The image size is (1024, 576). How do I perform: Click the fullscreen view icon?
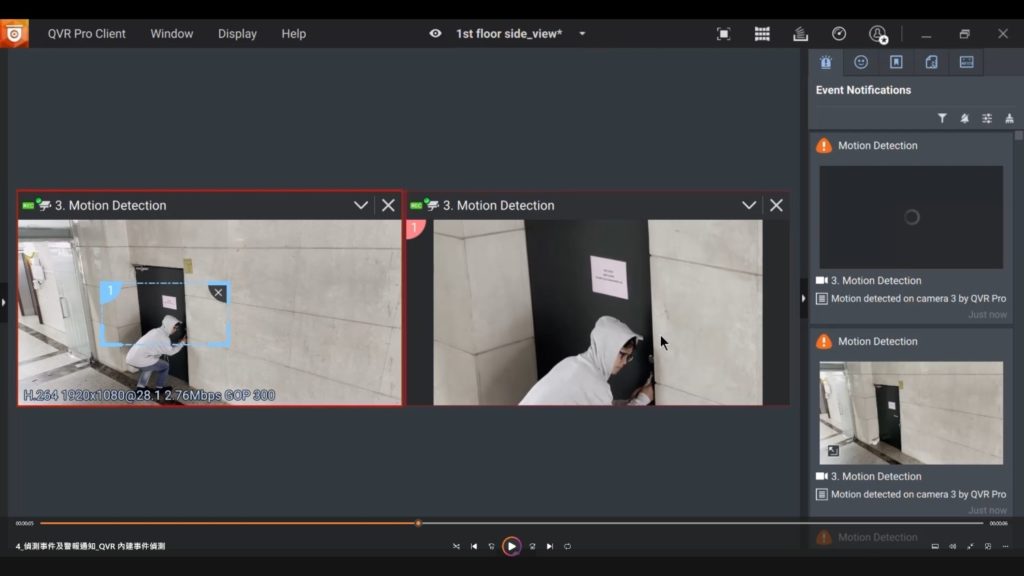point(723,34)
